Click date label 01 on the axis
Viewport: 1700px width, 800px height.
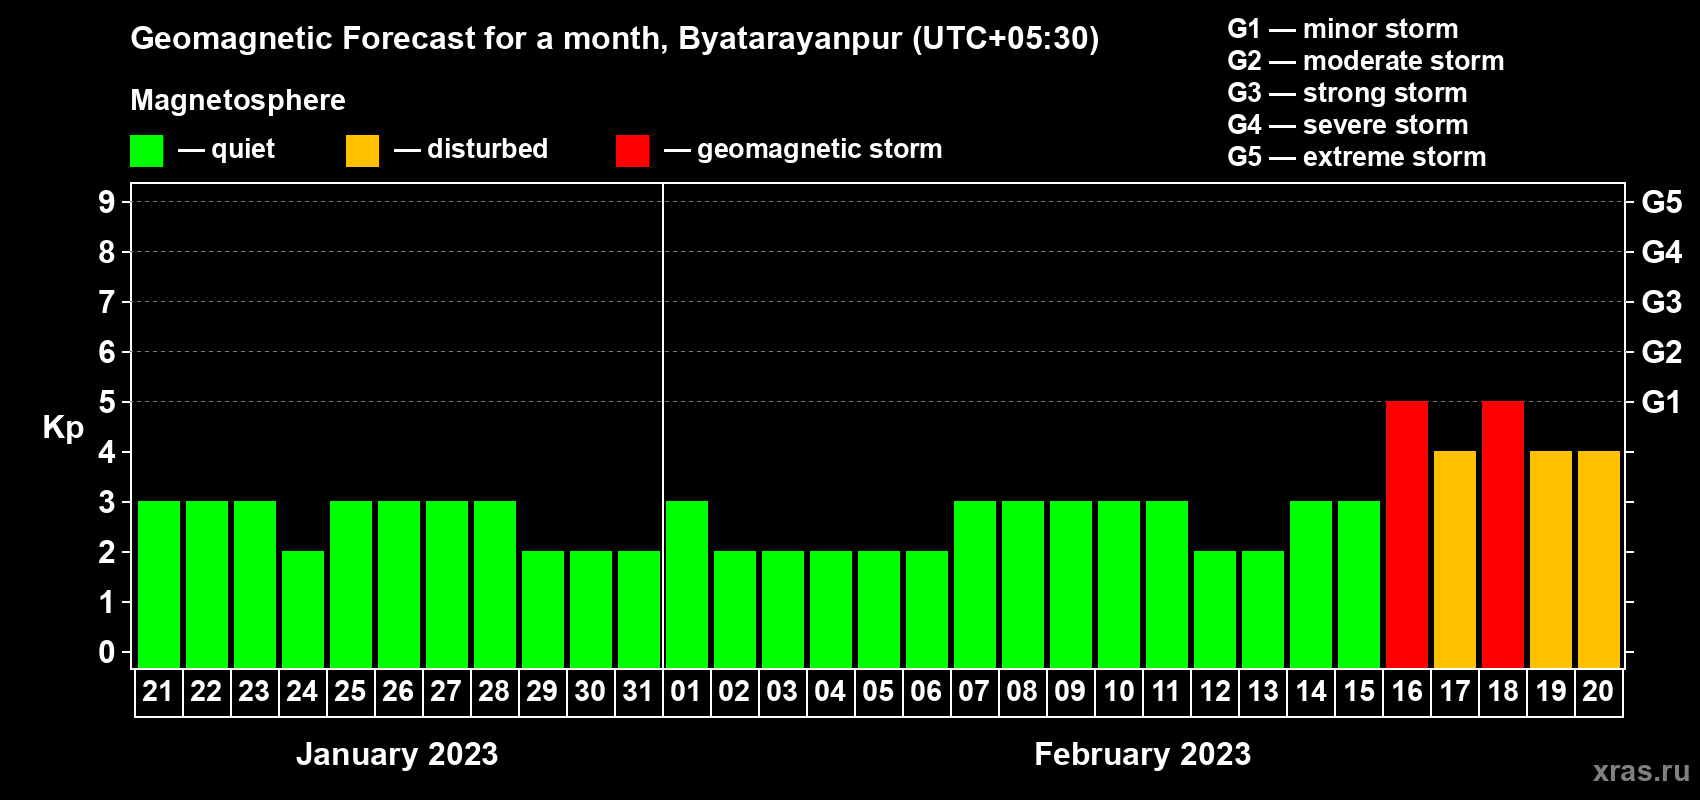coord(686,691)
